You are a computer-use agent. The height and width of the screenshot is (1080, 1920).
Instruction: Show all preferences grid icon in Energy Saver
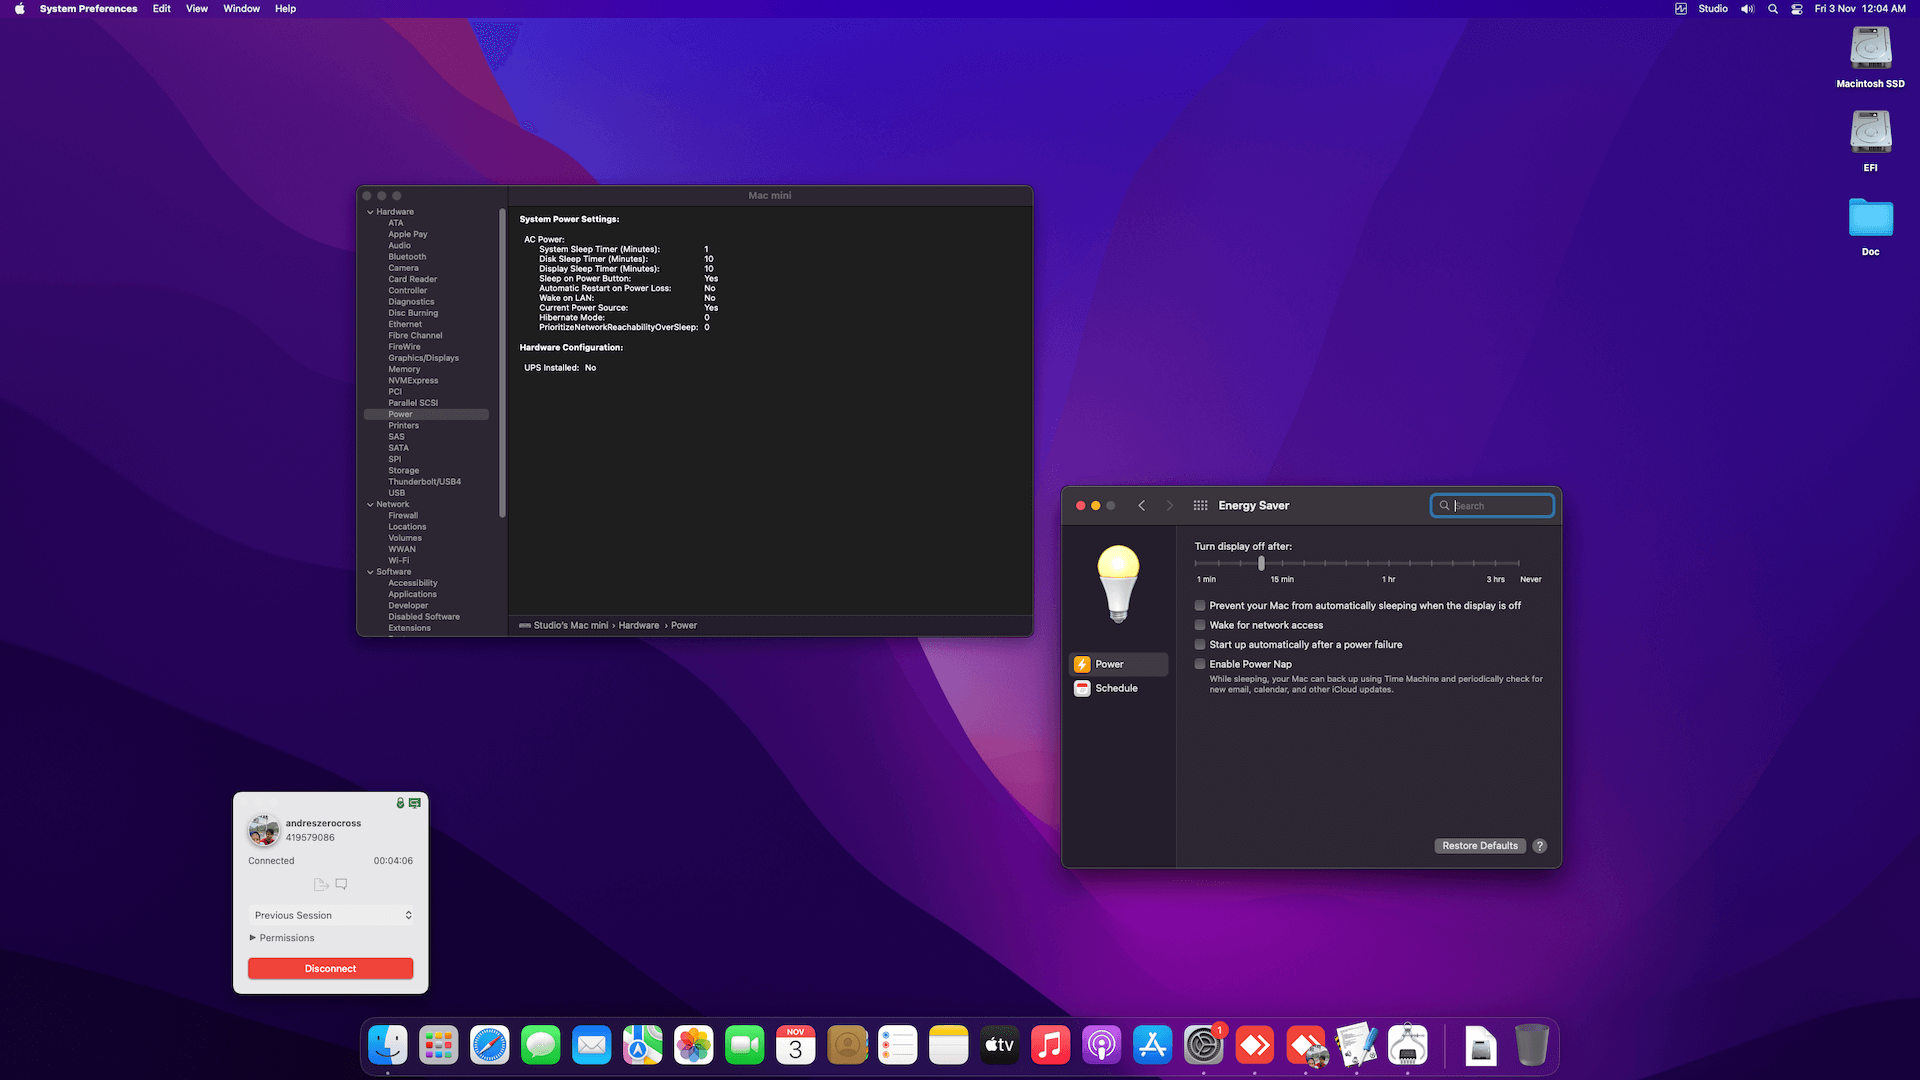click(x=1200, y=506)
